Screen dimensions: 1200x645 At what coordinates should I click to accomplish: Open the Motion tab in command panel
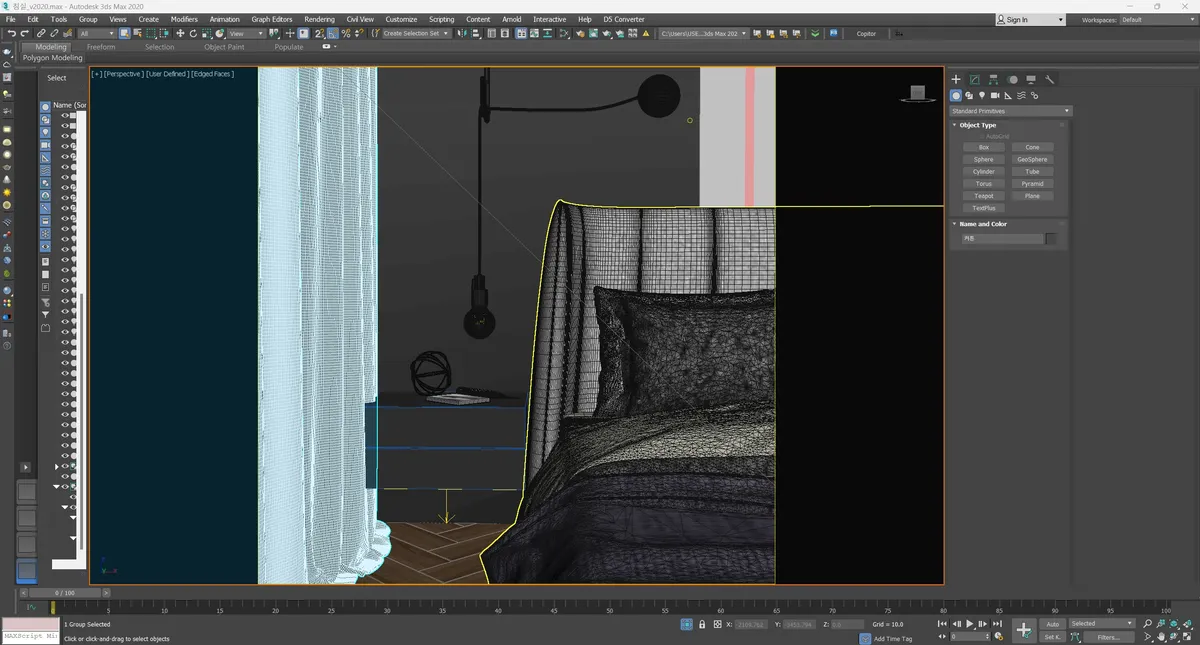tap(1012, 79)
